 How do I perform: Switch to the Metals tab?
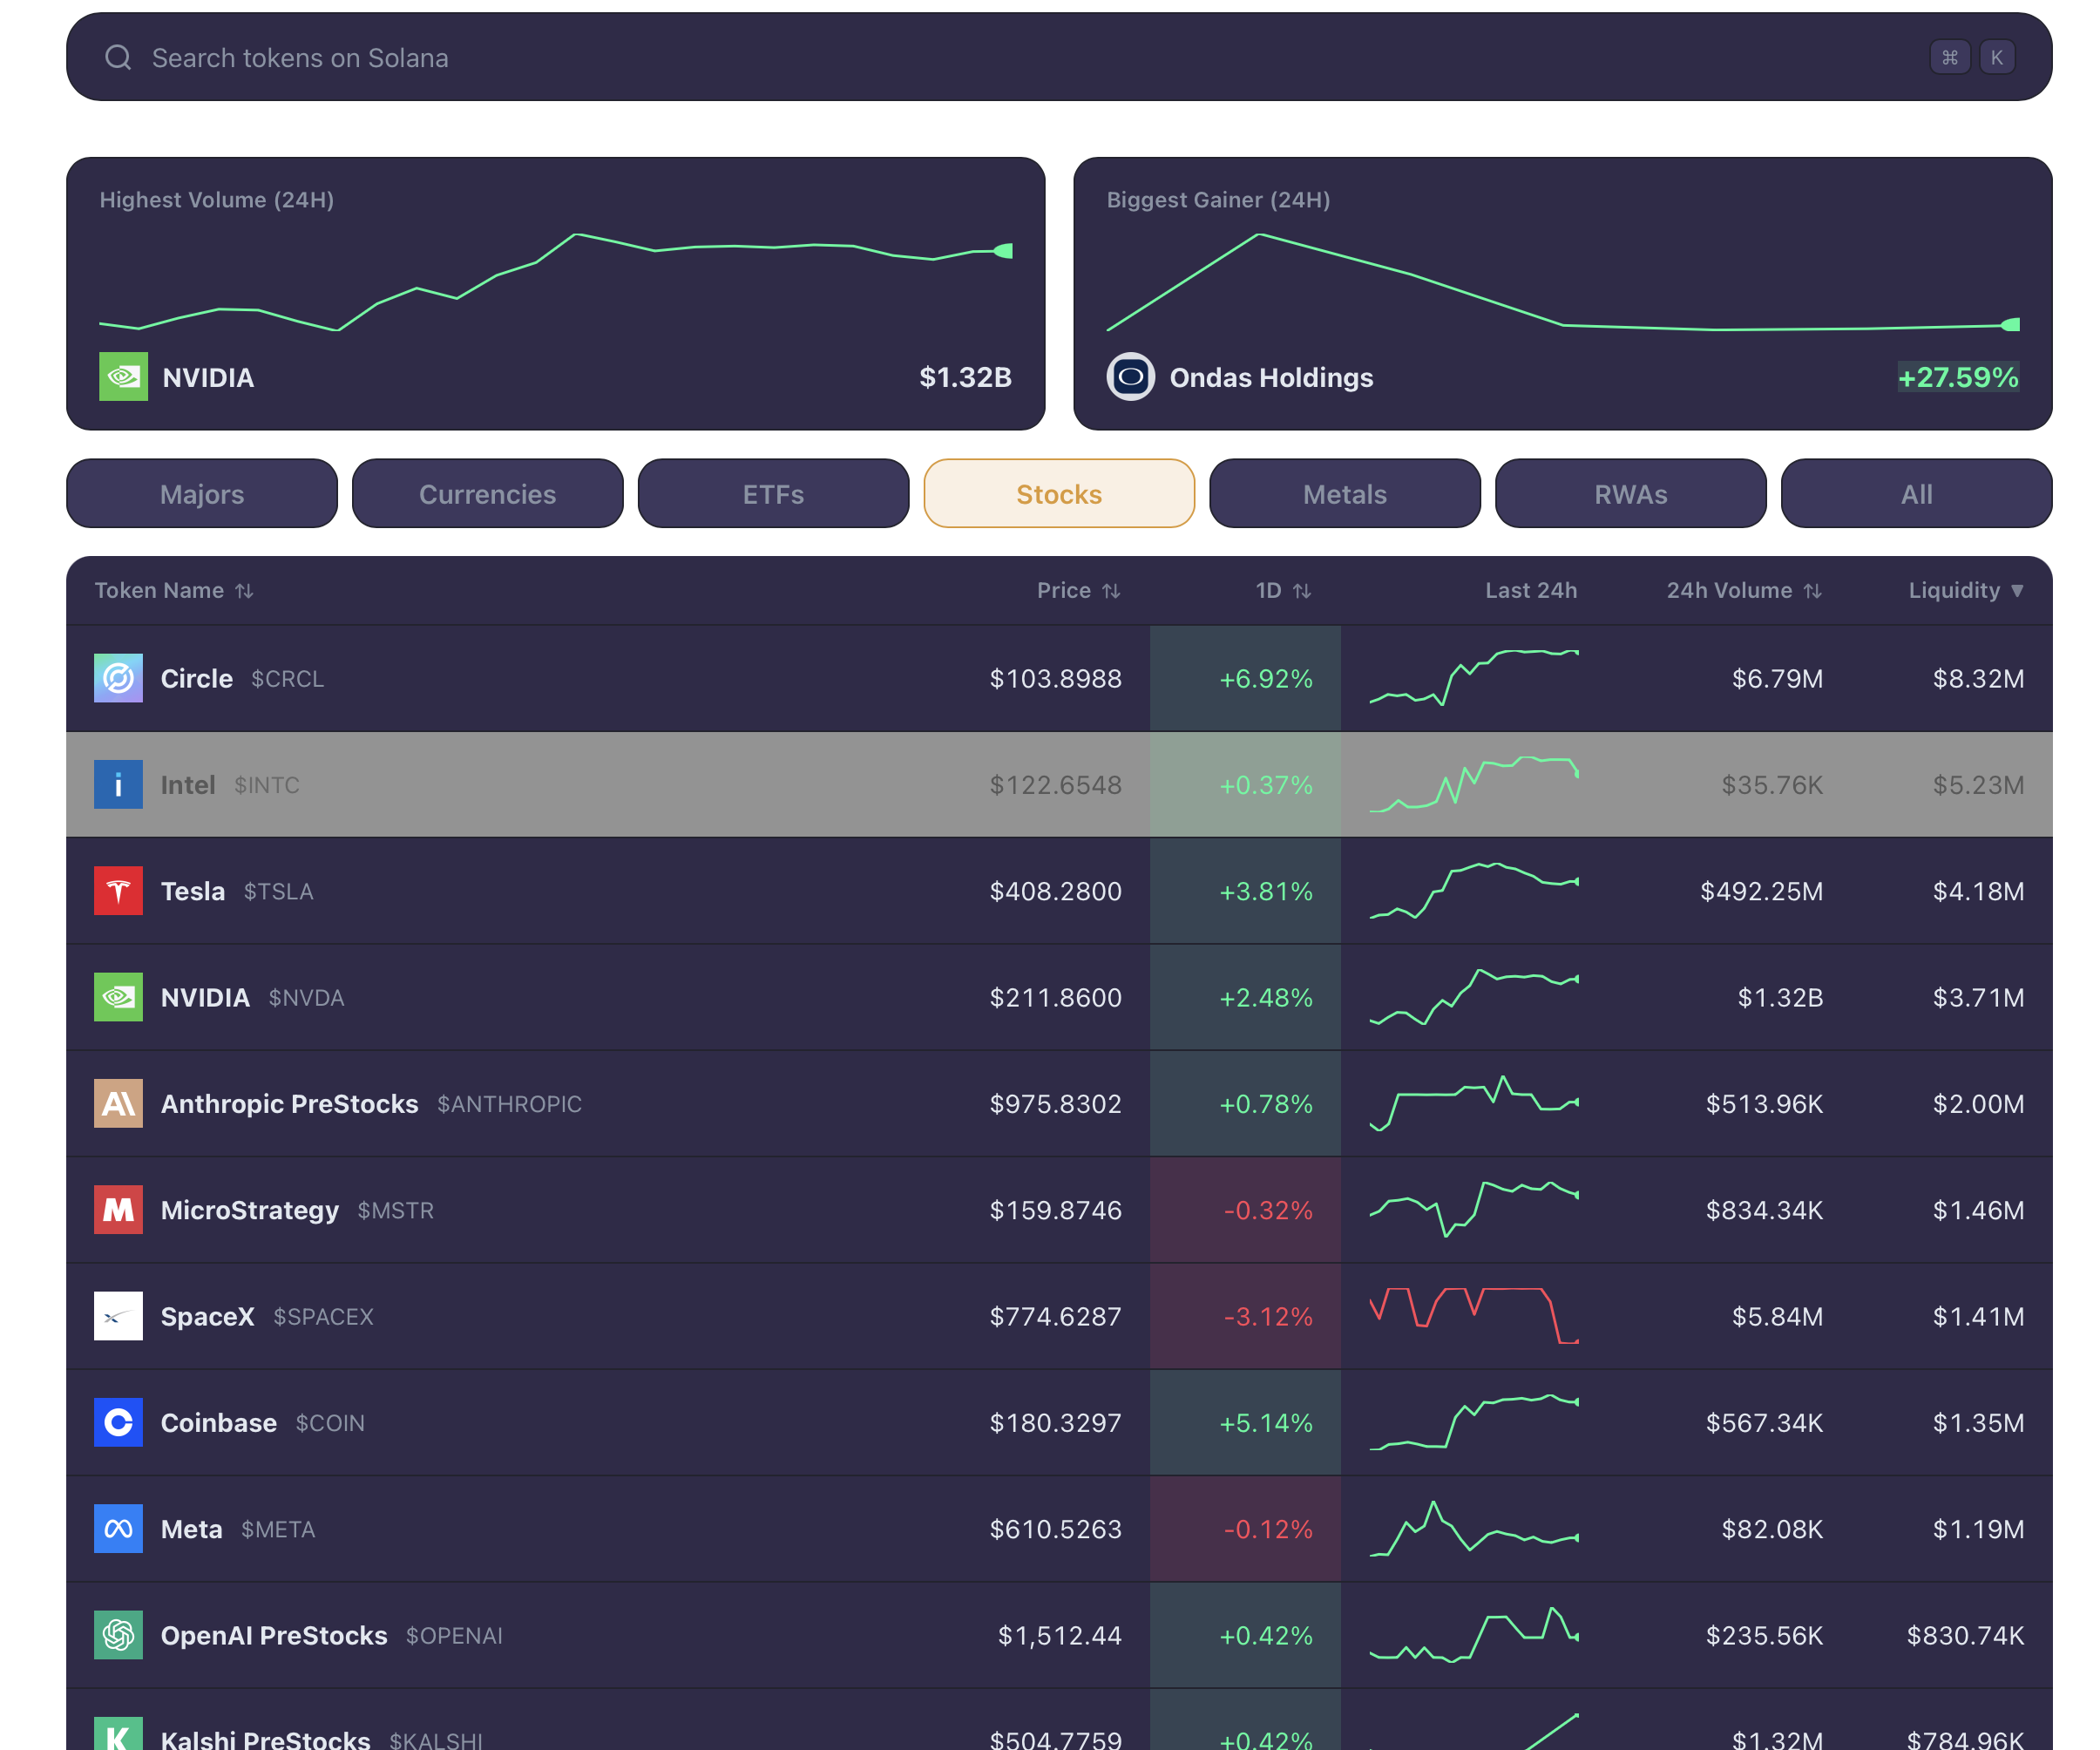(1345, 494)
